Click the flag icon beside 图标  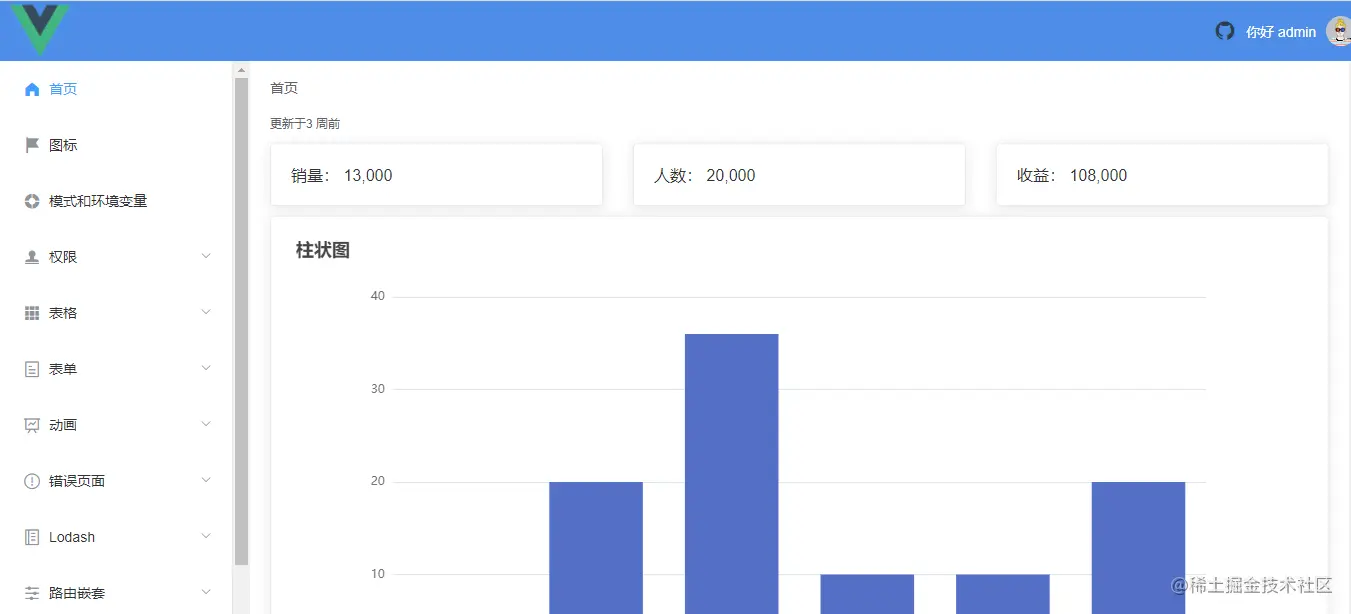pos(32,145)
